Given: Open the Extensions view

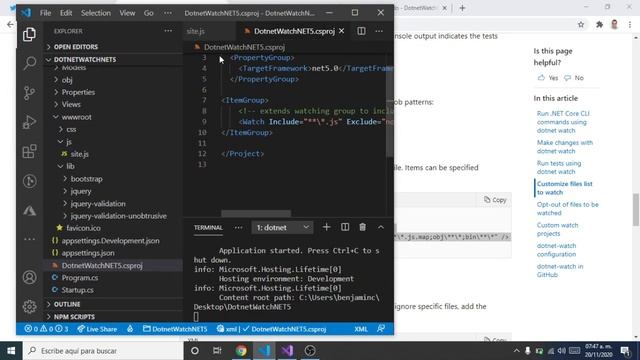Looking at the screenshot, I should (x=29, y=151).
